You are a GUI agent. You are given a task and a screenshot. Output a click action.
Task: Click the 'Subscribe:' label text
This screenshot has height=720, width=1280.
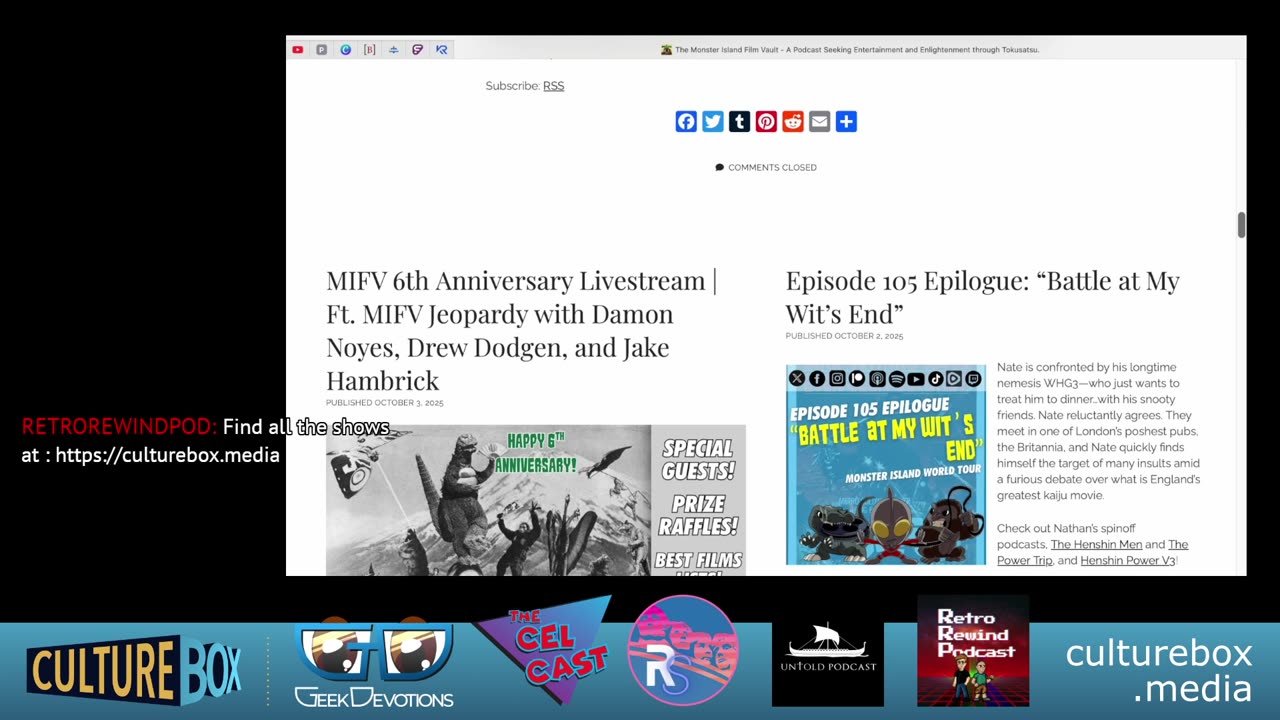point(512,86)
